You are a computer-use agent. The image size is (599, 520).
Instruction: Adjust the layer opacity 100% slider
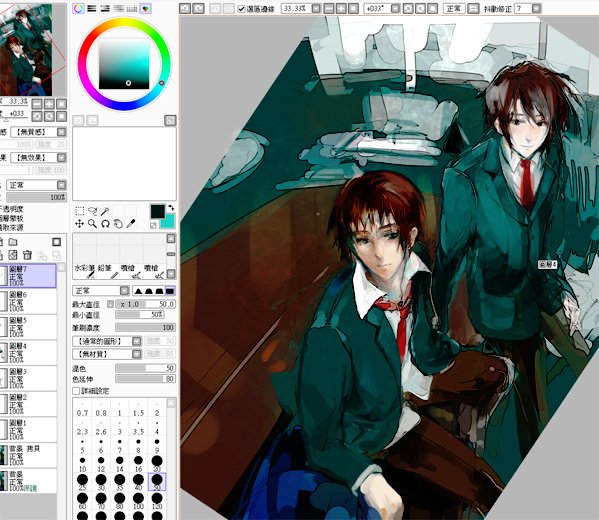point(37,197)
